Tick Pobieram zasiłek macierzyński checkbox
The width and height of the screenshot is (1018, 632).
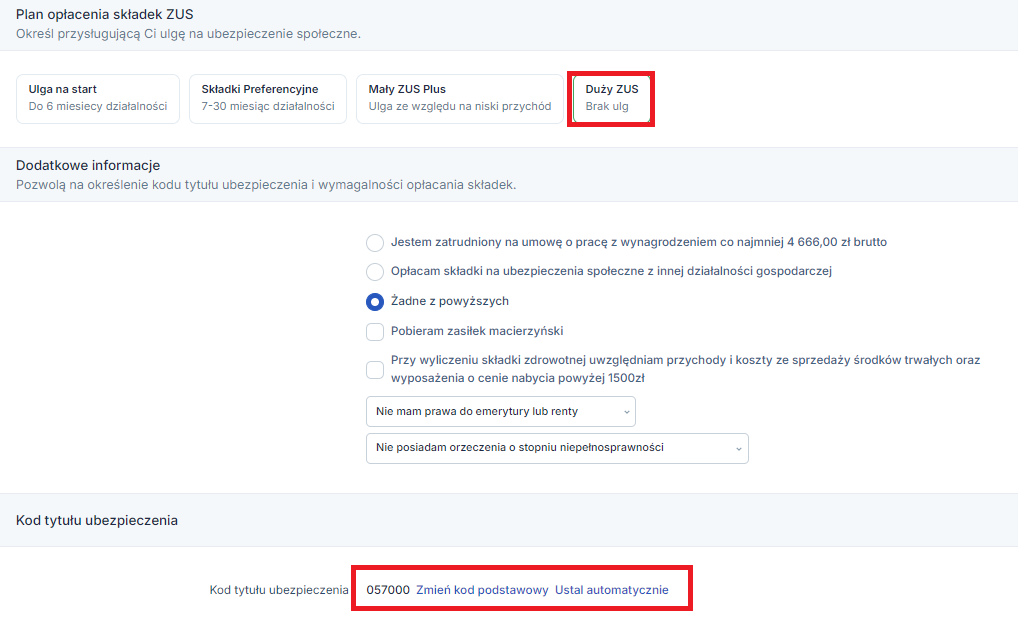(375, 332)
